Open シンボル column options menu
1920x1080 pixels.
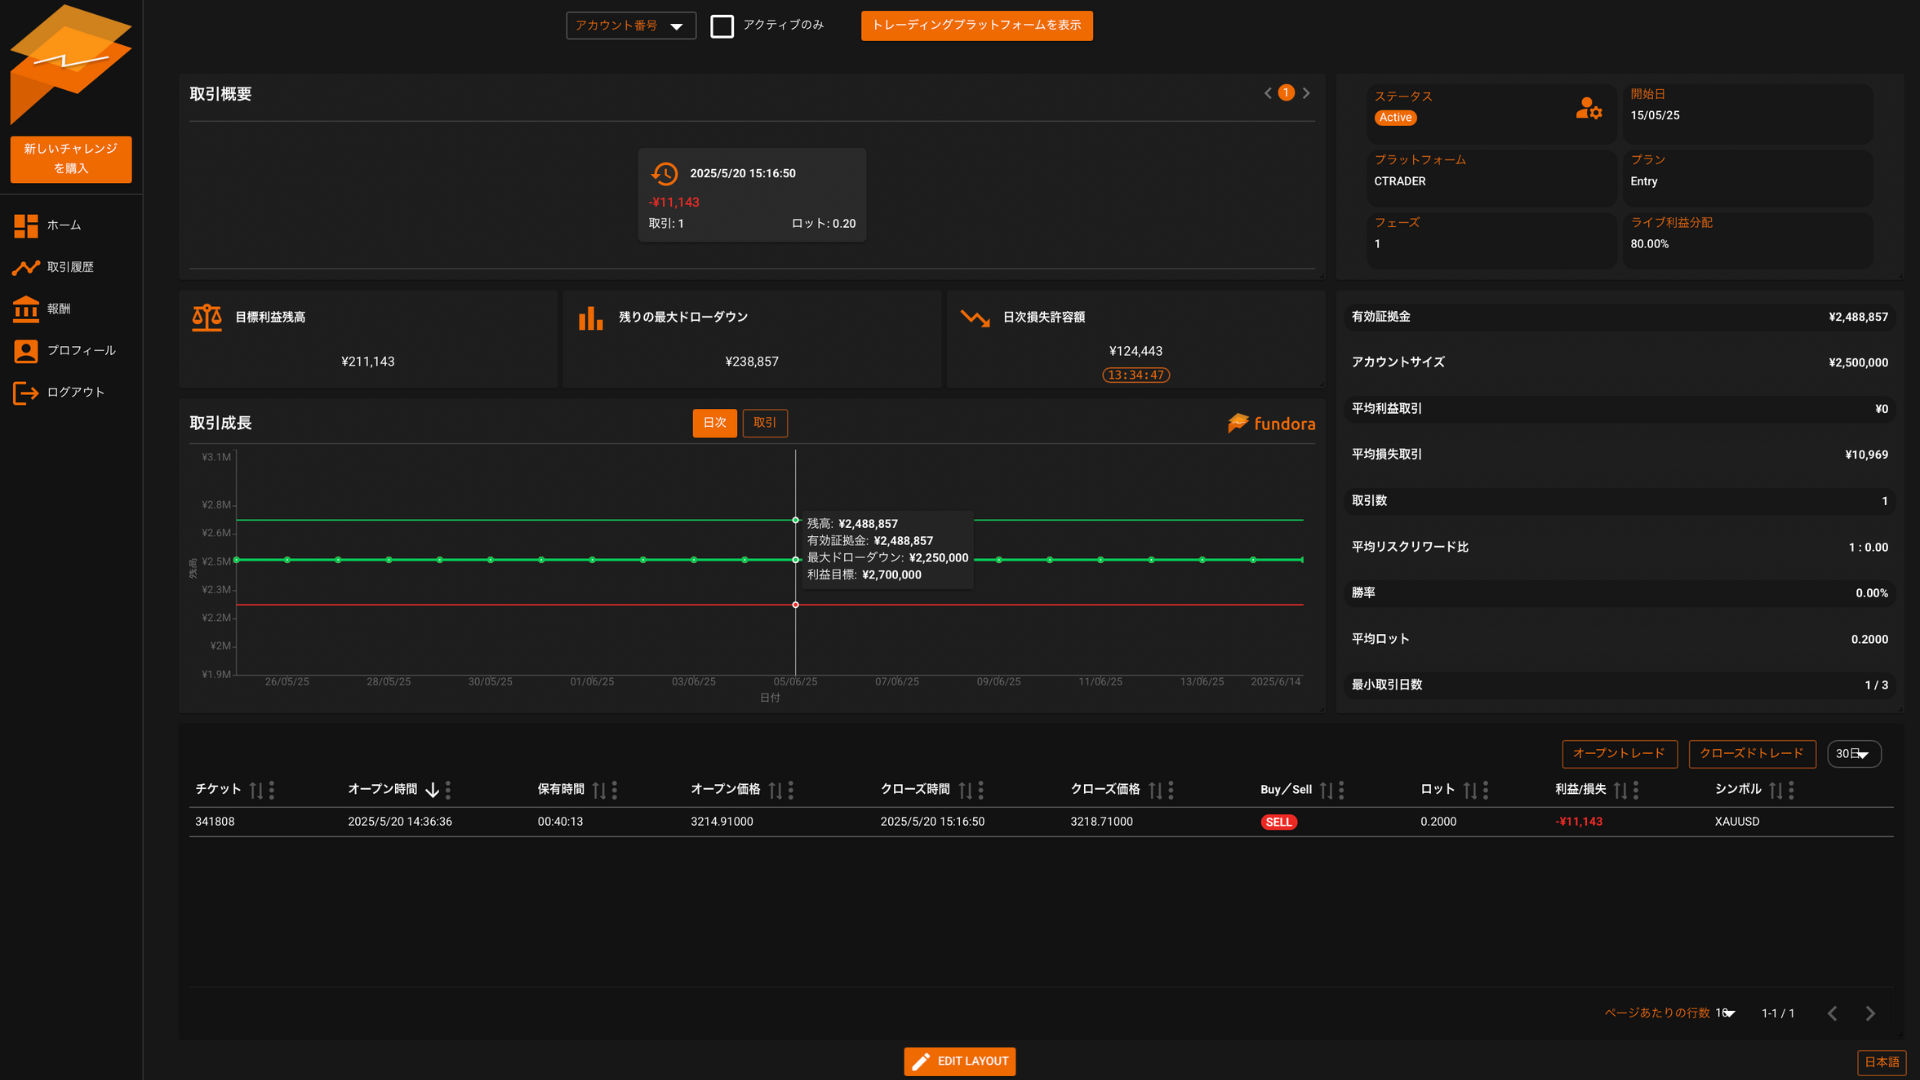1791,791
